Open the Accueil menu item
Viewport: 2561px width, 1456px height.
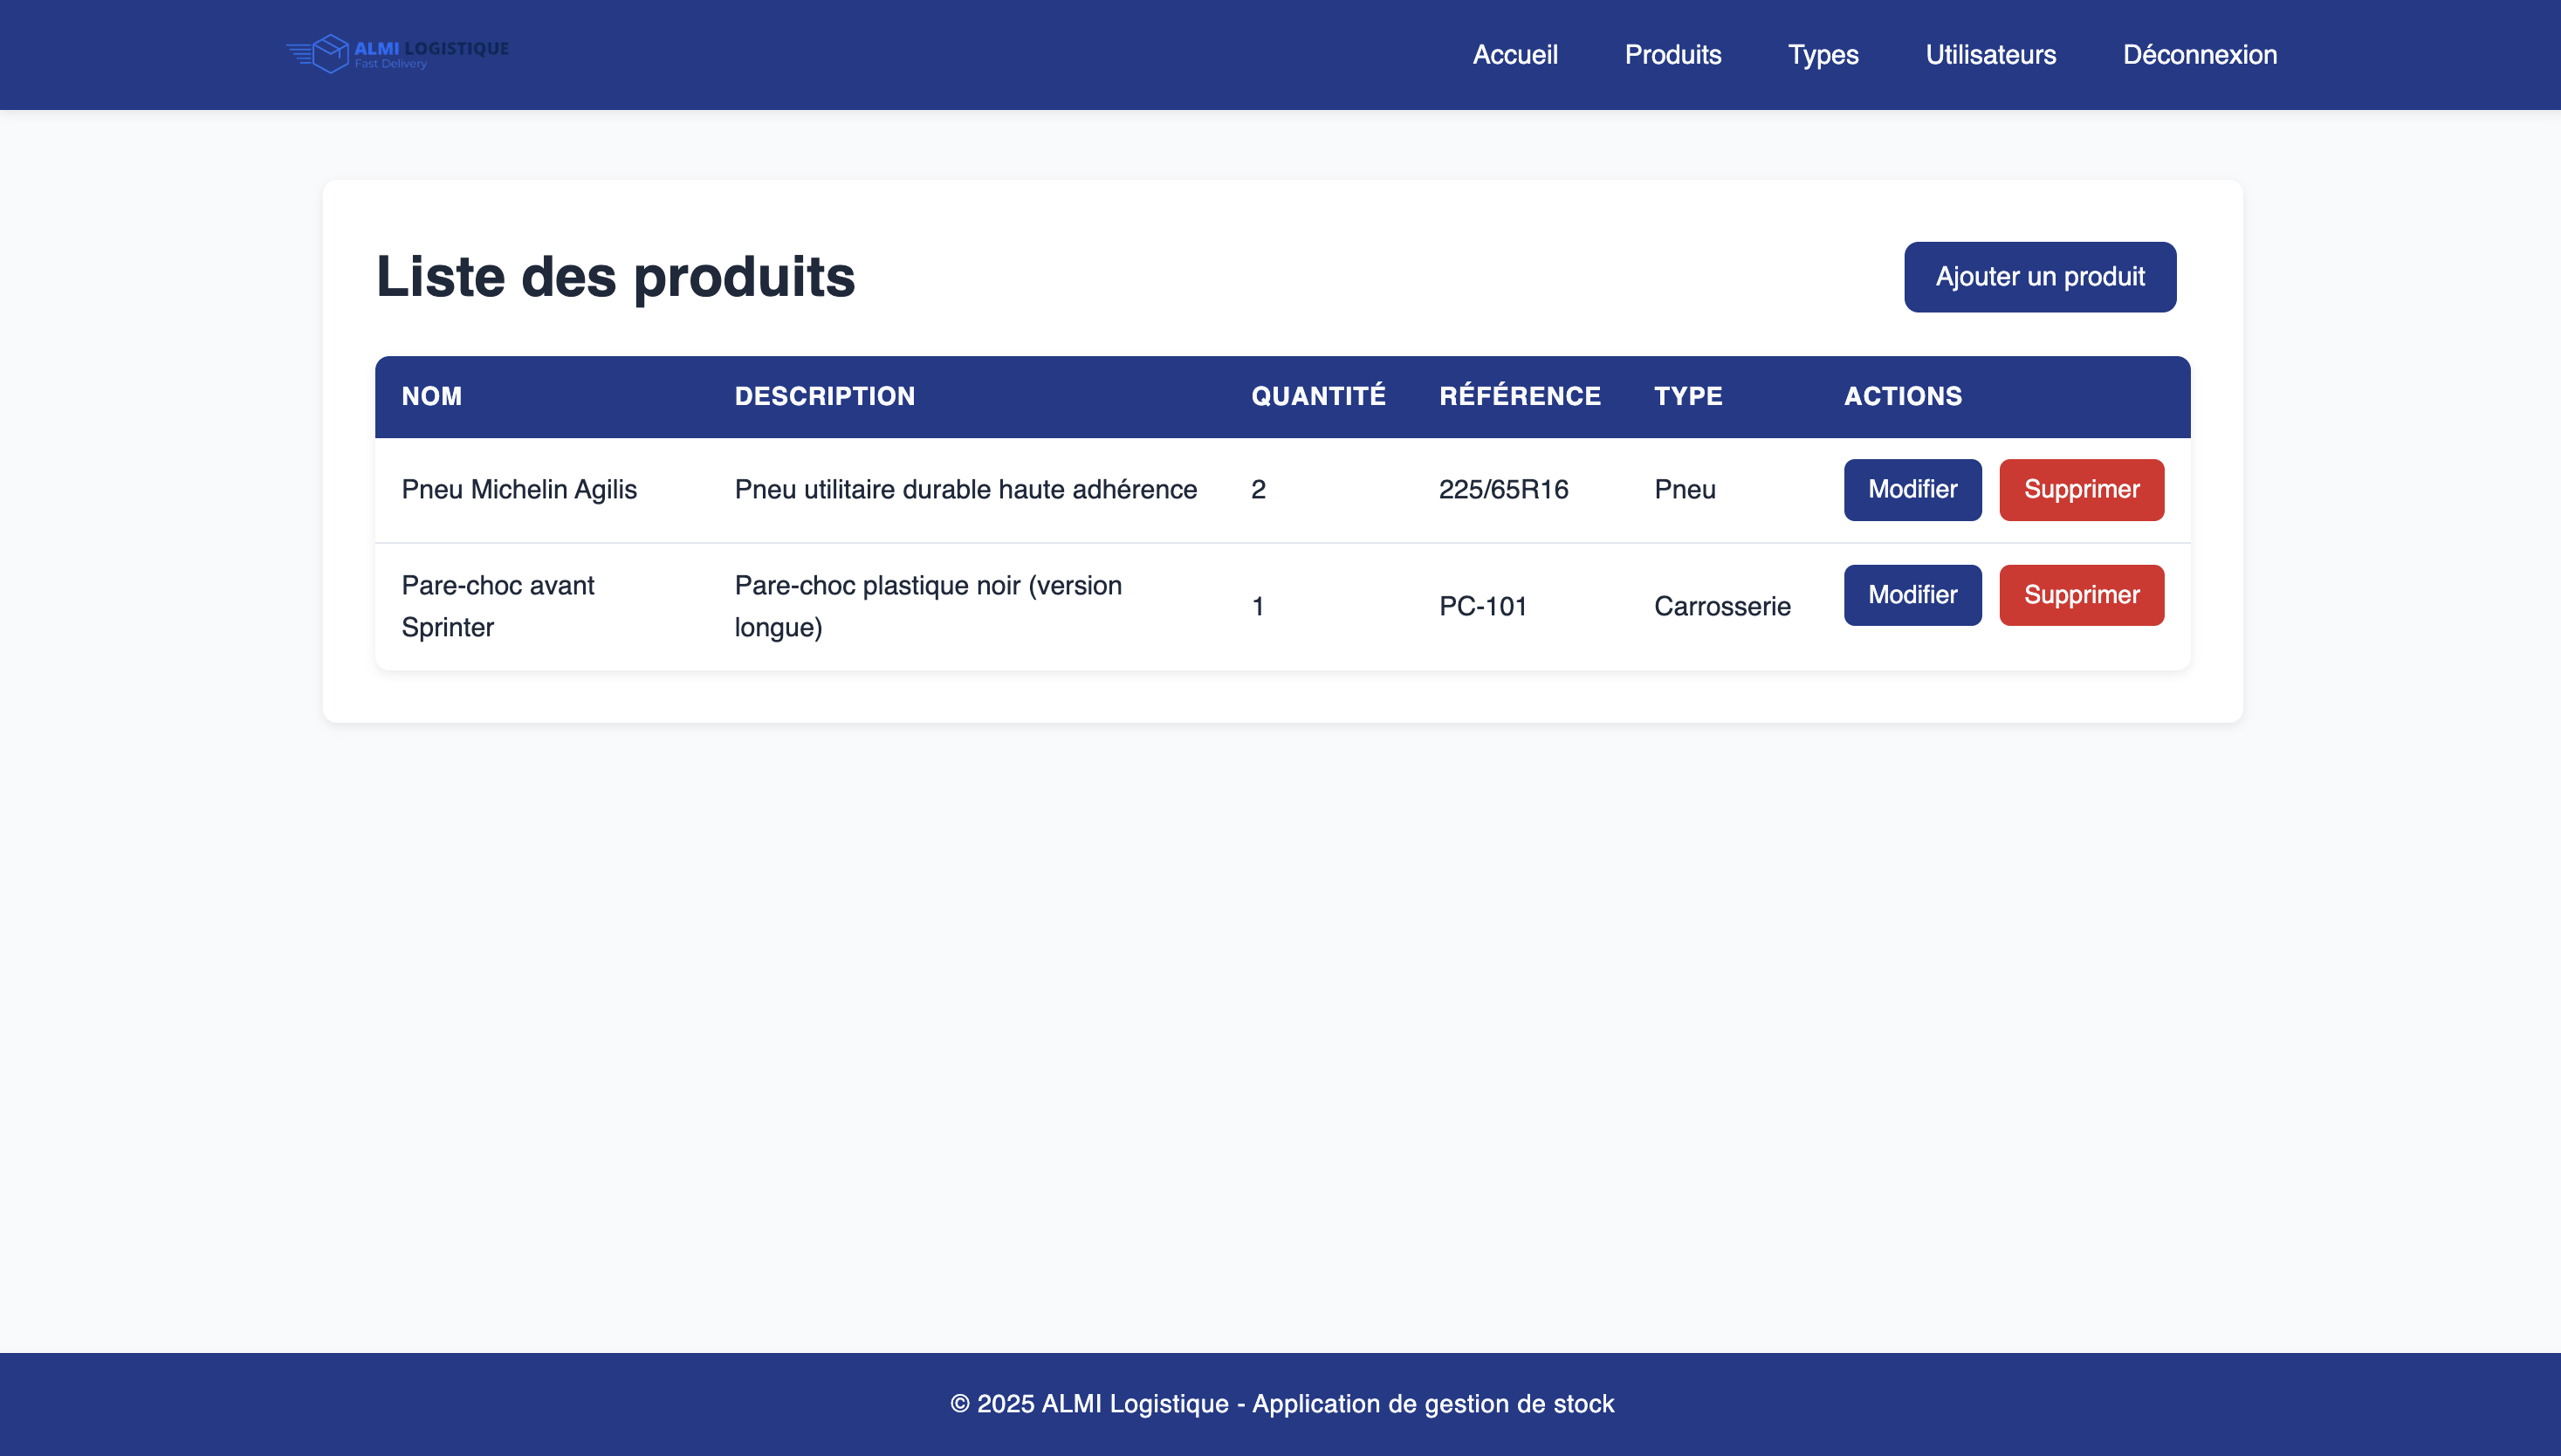click(1514, 54)
